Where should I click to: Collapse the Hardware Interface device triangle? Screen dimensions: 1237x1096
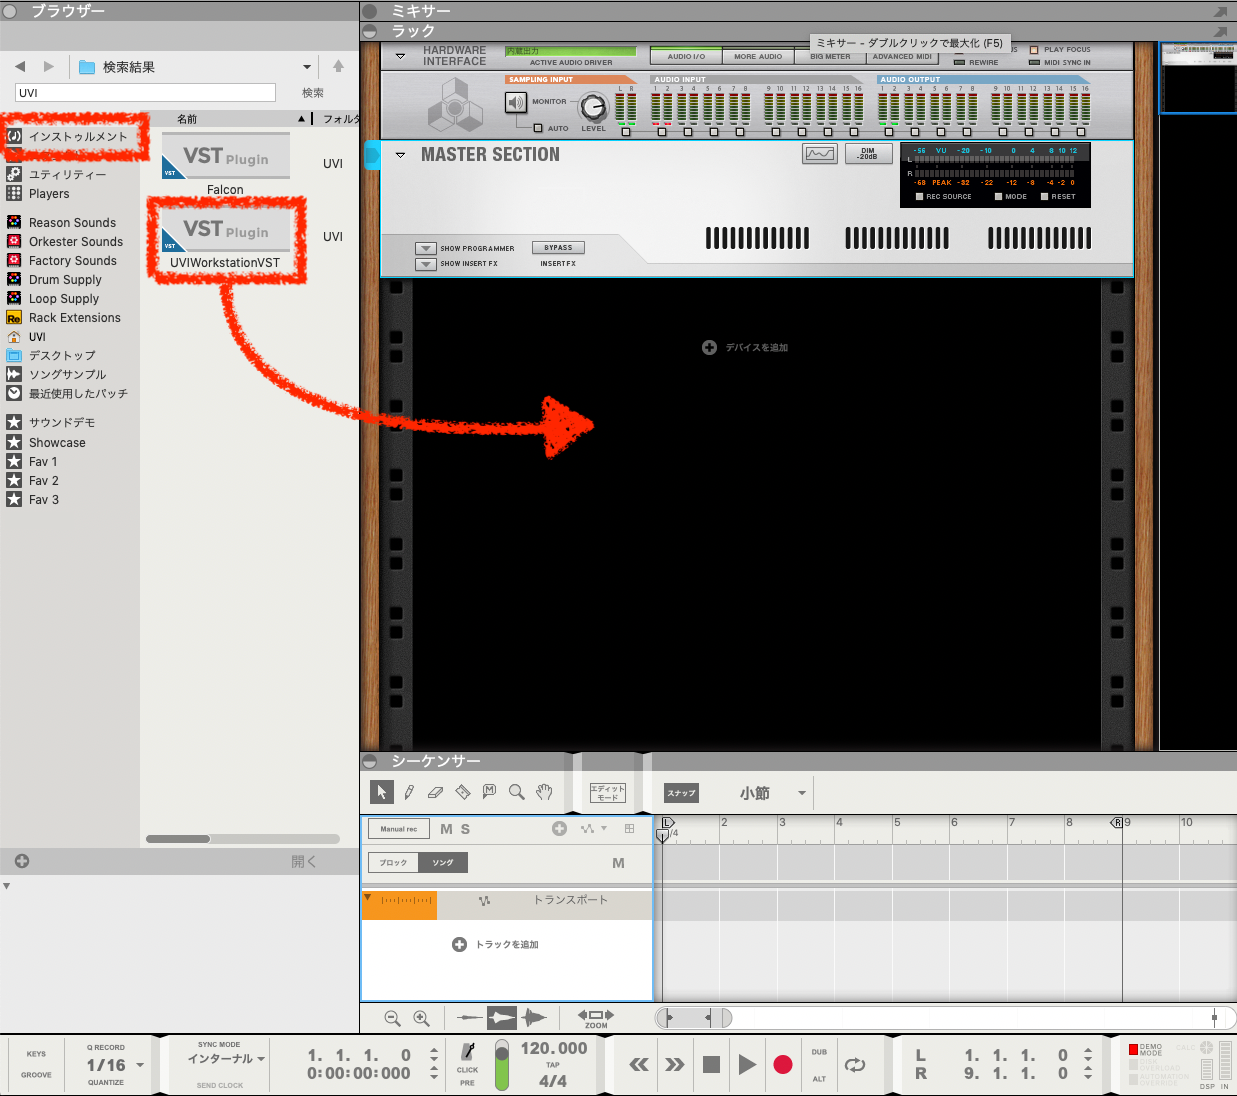tap(400, 56)
